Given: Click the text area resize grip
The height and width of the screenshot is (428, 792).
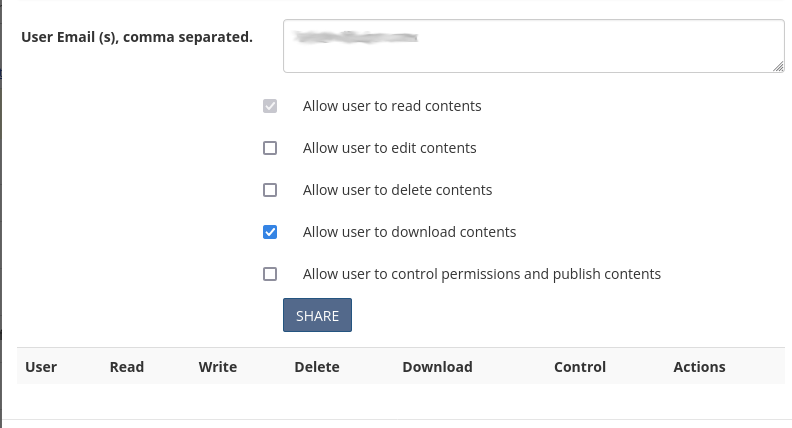Looking at the screenshot, I should (x=778, y=66).
